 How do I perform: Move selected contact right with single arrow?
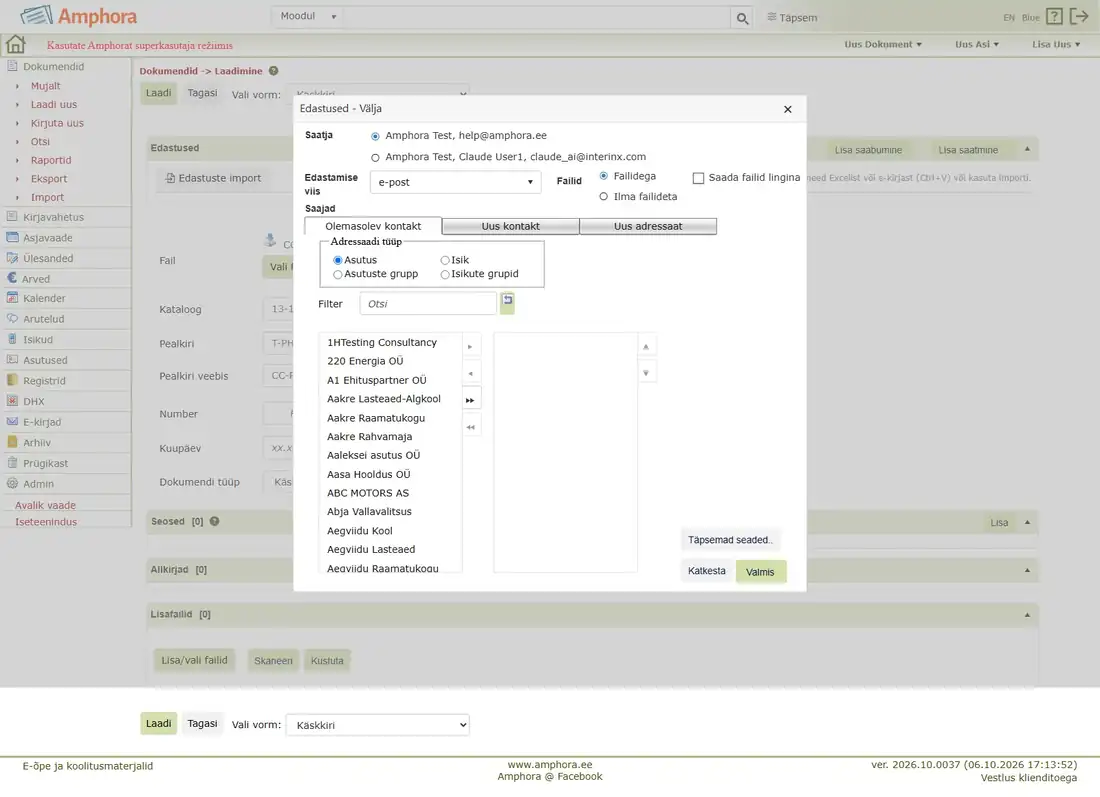(x=470, y=347)
